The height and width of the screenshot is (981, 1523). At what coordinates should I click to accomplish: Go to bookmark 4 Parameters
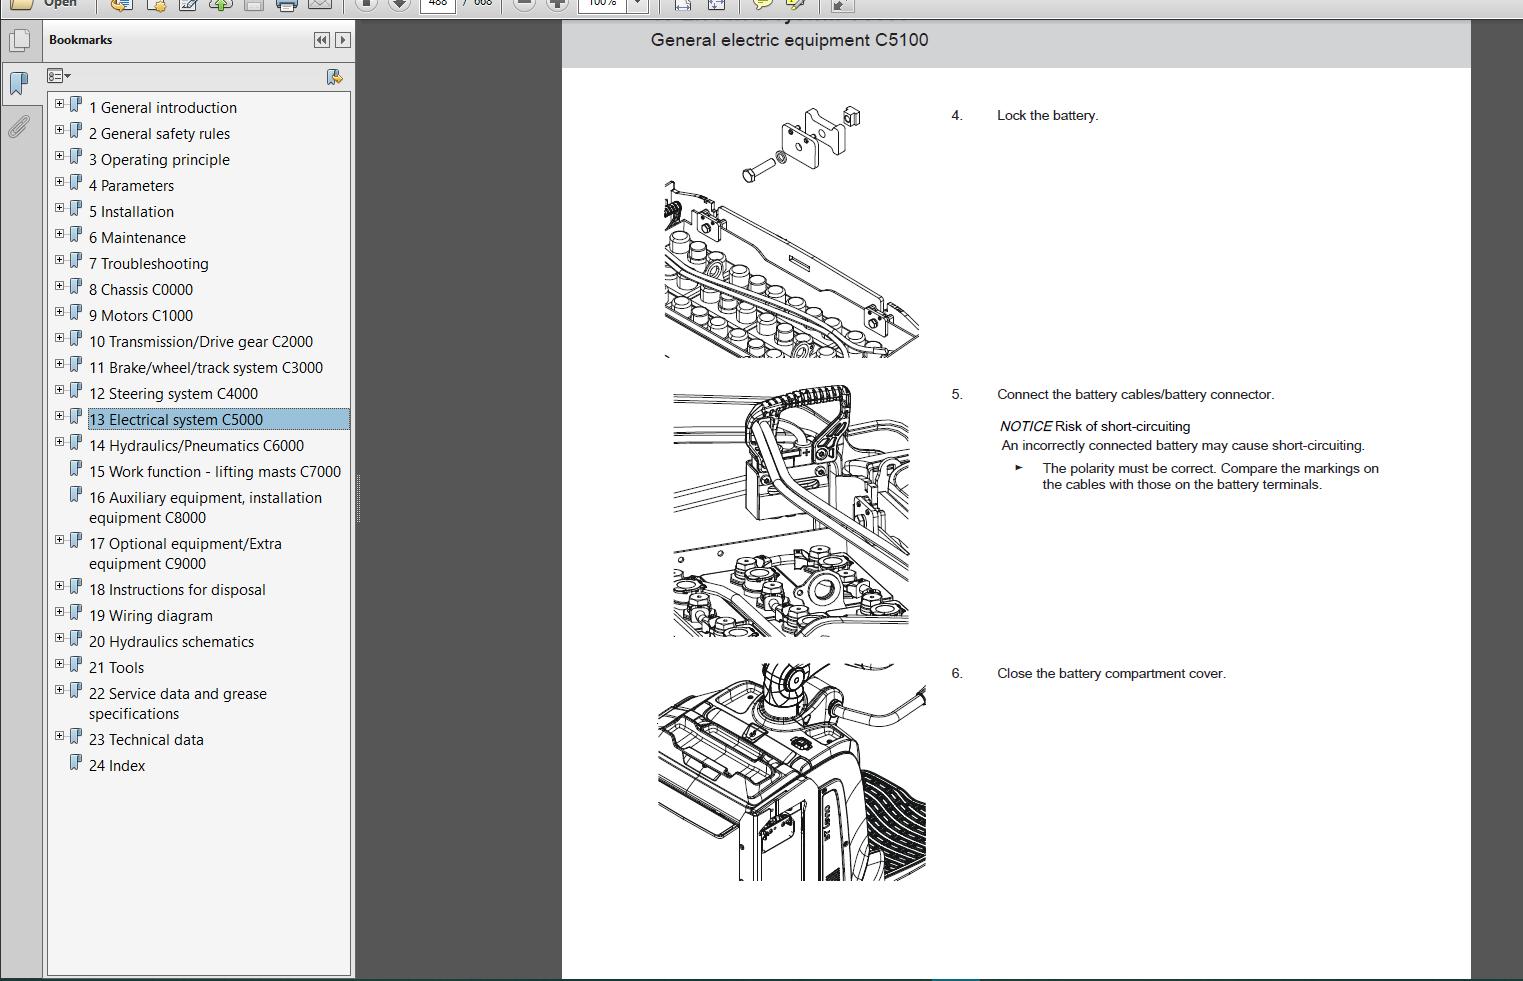(x=131, y=186)
